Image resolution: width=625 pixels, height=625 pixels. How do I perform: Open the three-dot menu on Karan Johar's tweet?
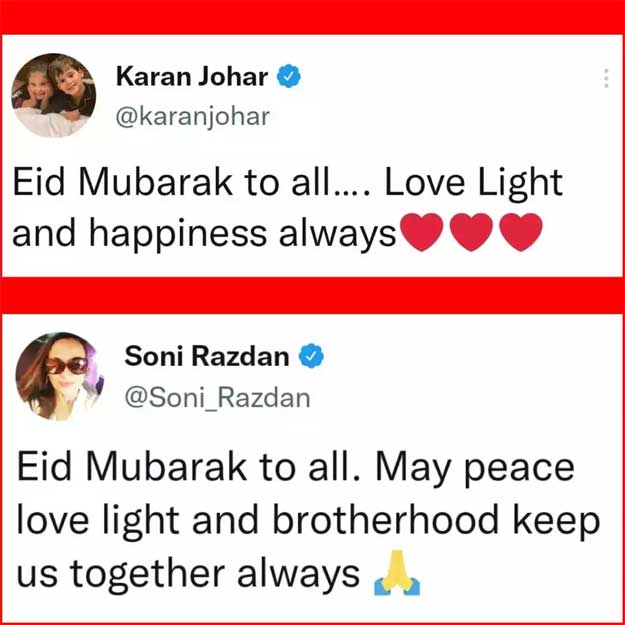coord(606,79)
